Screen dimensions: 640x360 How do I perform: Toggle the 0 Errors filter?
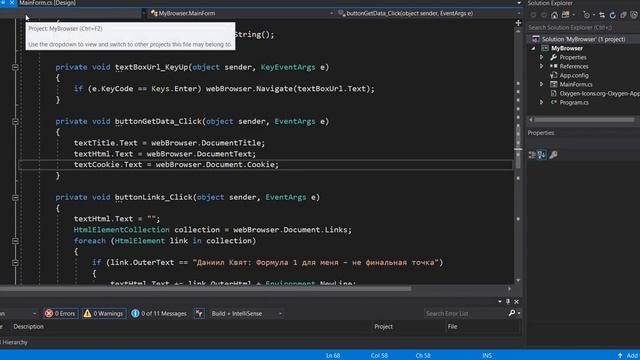[x=60, y=313]
